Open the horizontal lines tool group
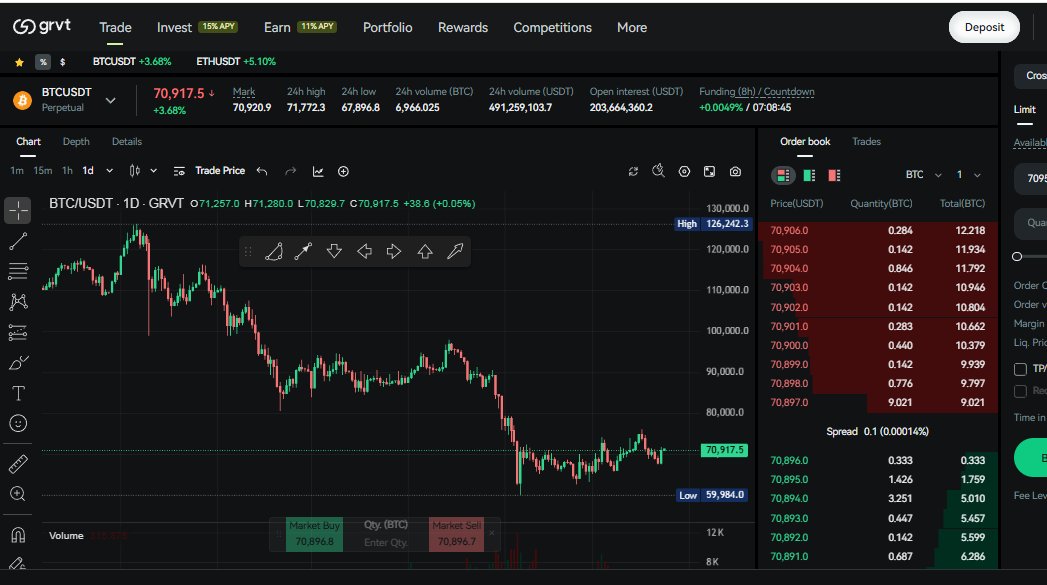 (18, 270)
